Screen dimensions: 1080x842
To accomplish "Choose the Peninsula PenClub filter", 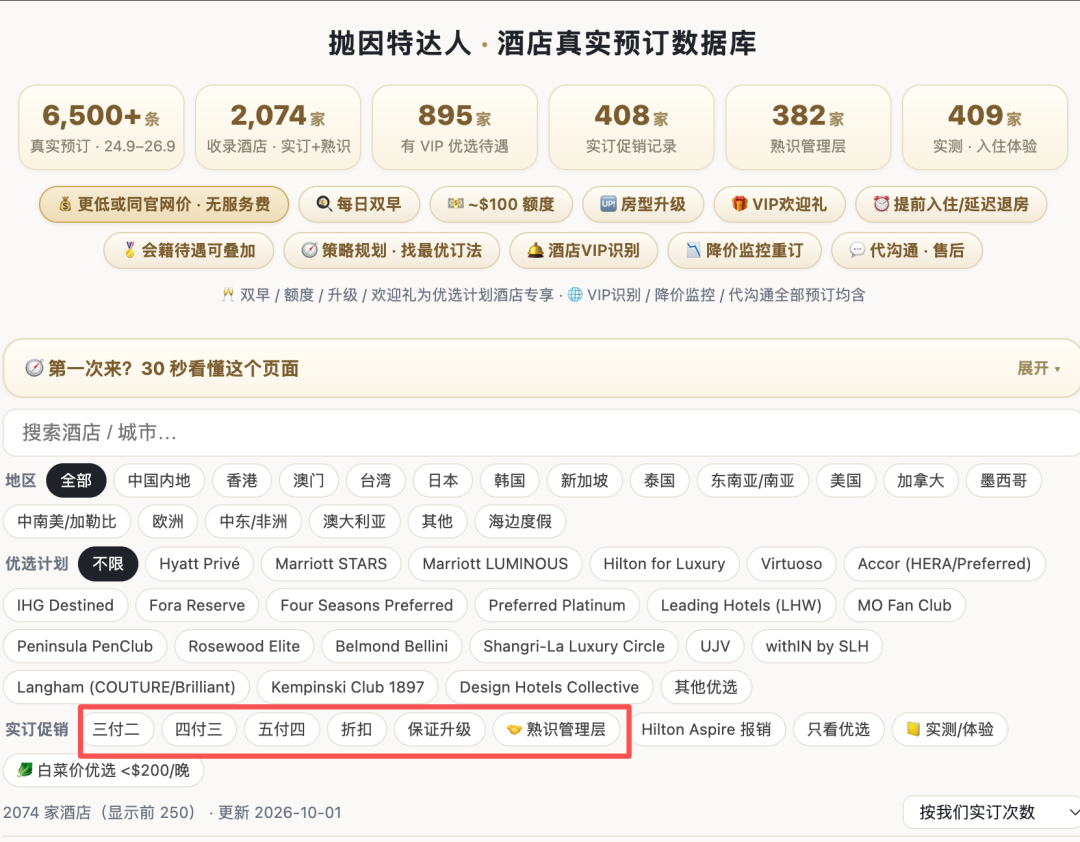I will 85,646.
